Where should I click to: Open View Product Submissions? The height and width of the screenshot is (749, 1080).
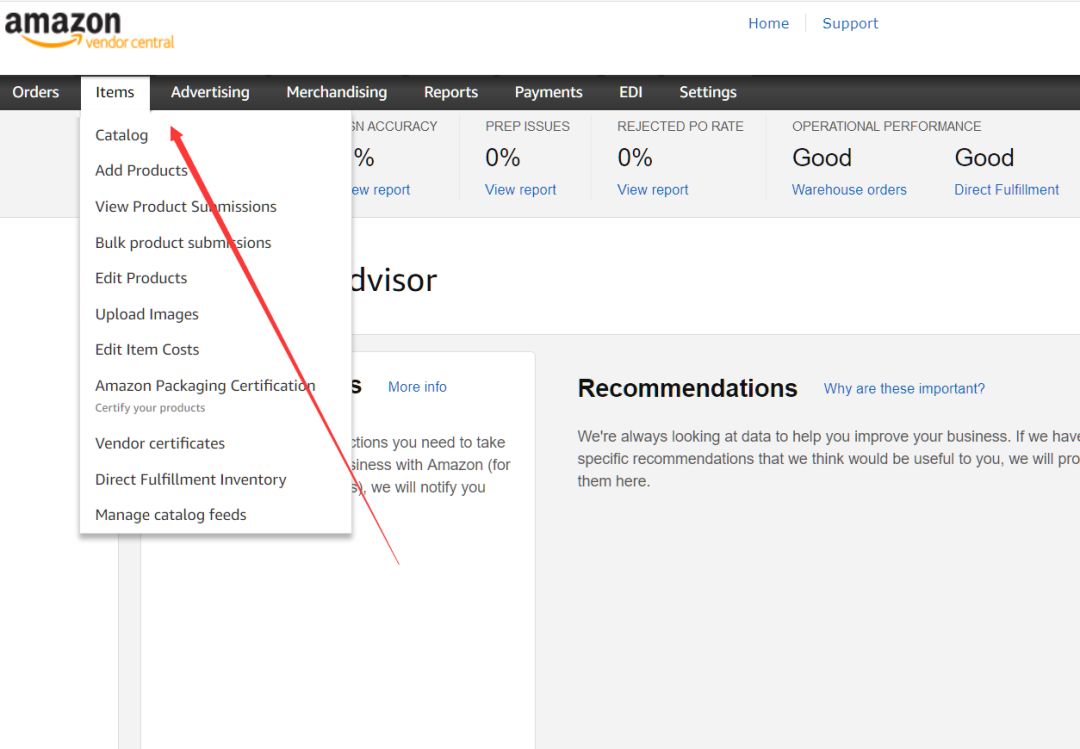(x=186, y=207)
